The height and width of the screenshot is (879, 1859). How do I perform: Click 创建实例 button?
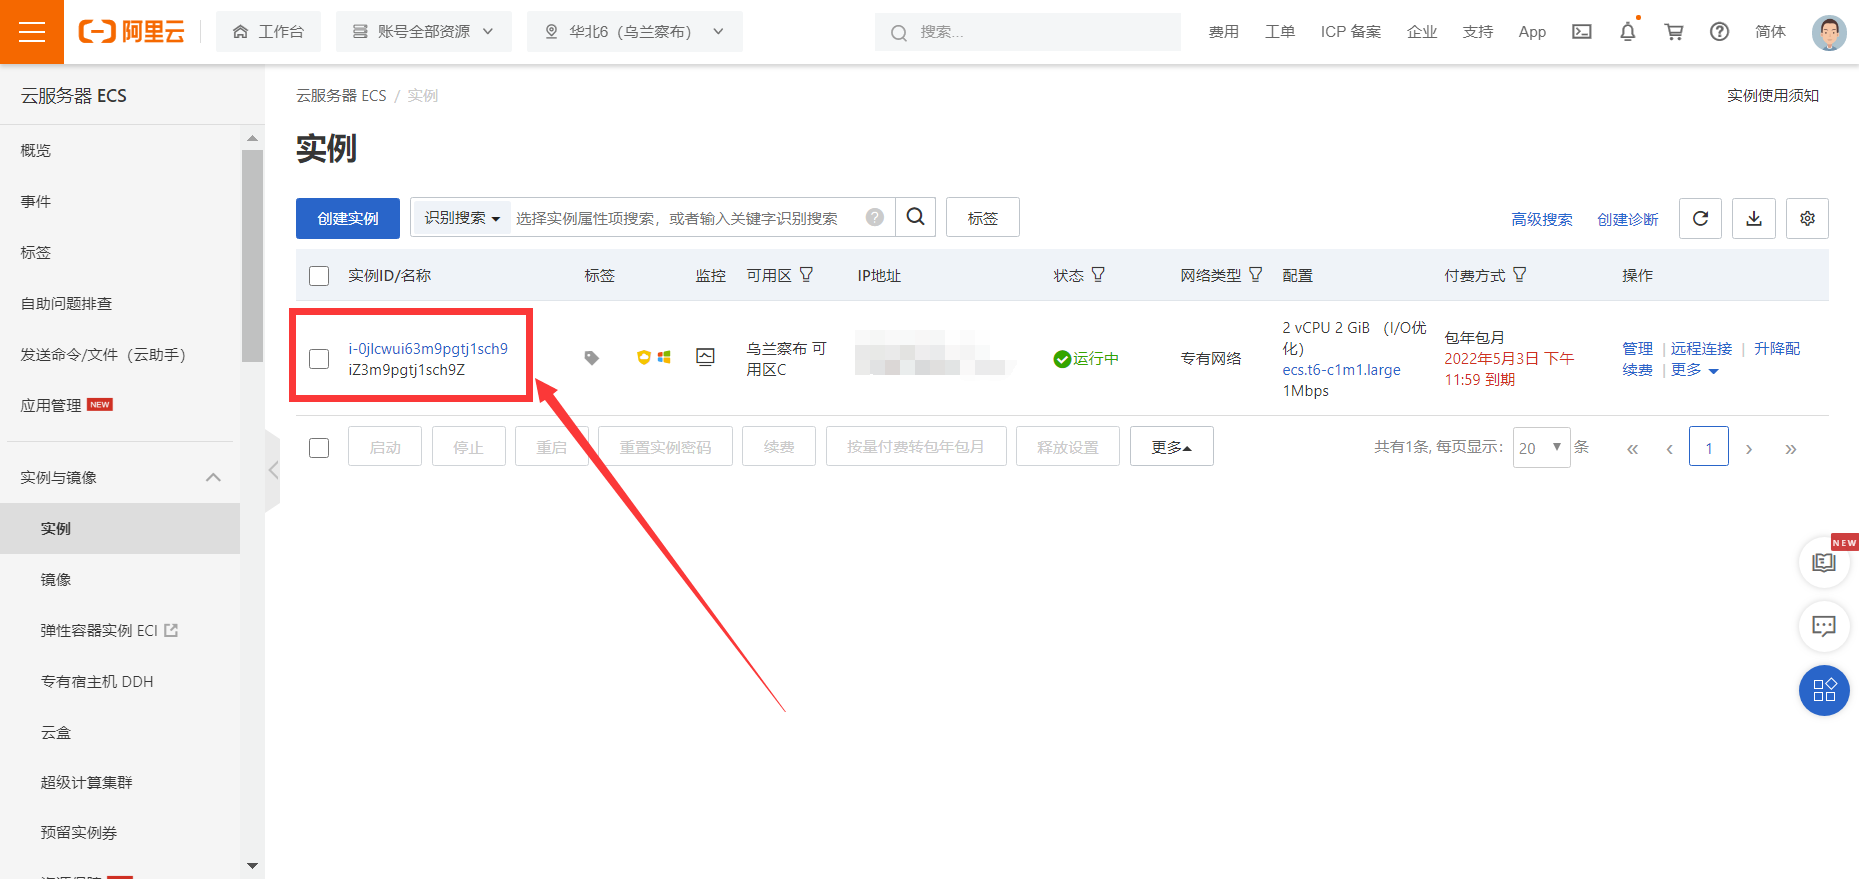(348, 218)
